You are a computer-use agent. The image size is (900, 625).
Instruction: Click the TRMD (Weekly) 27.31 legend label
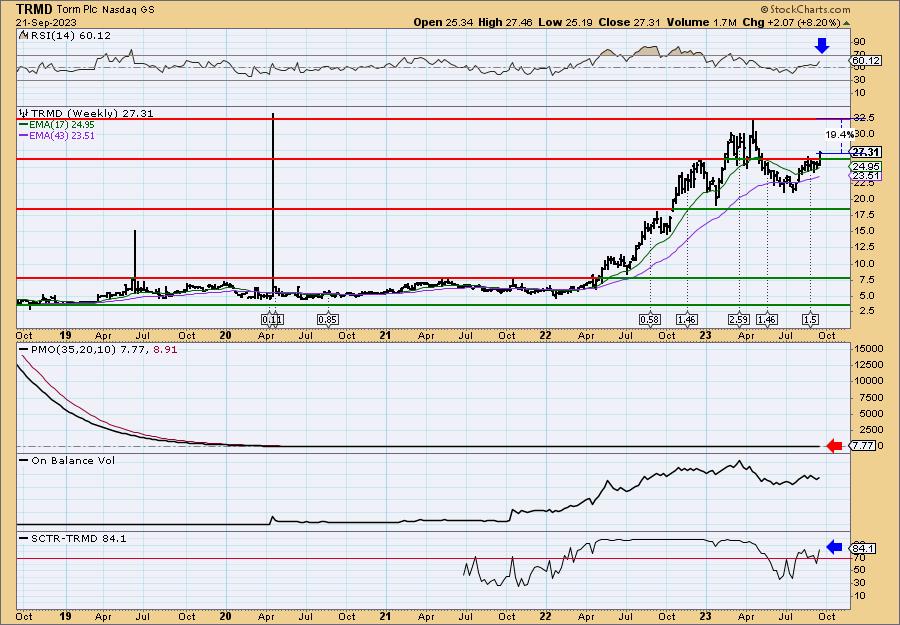click(x=92, y=114)
